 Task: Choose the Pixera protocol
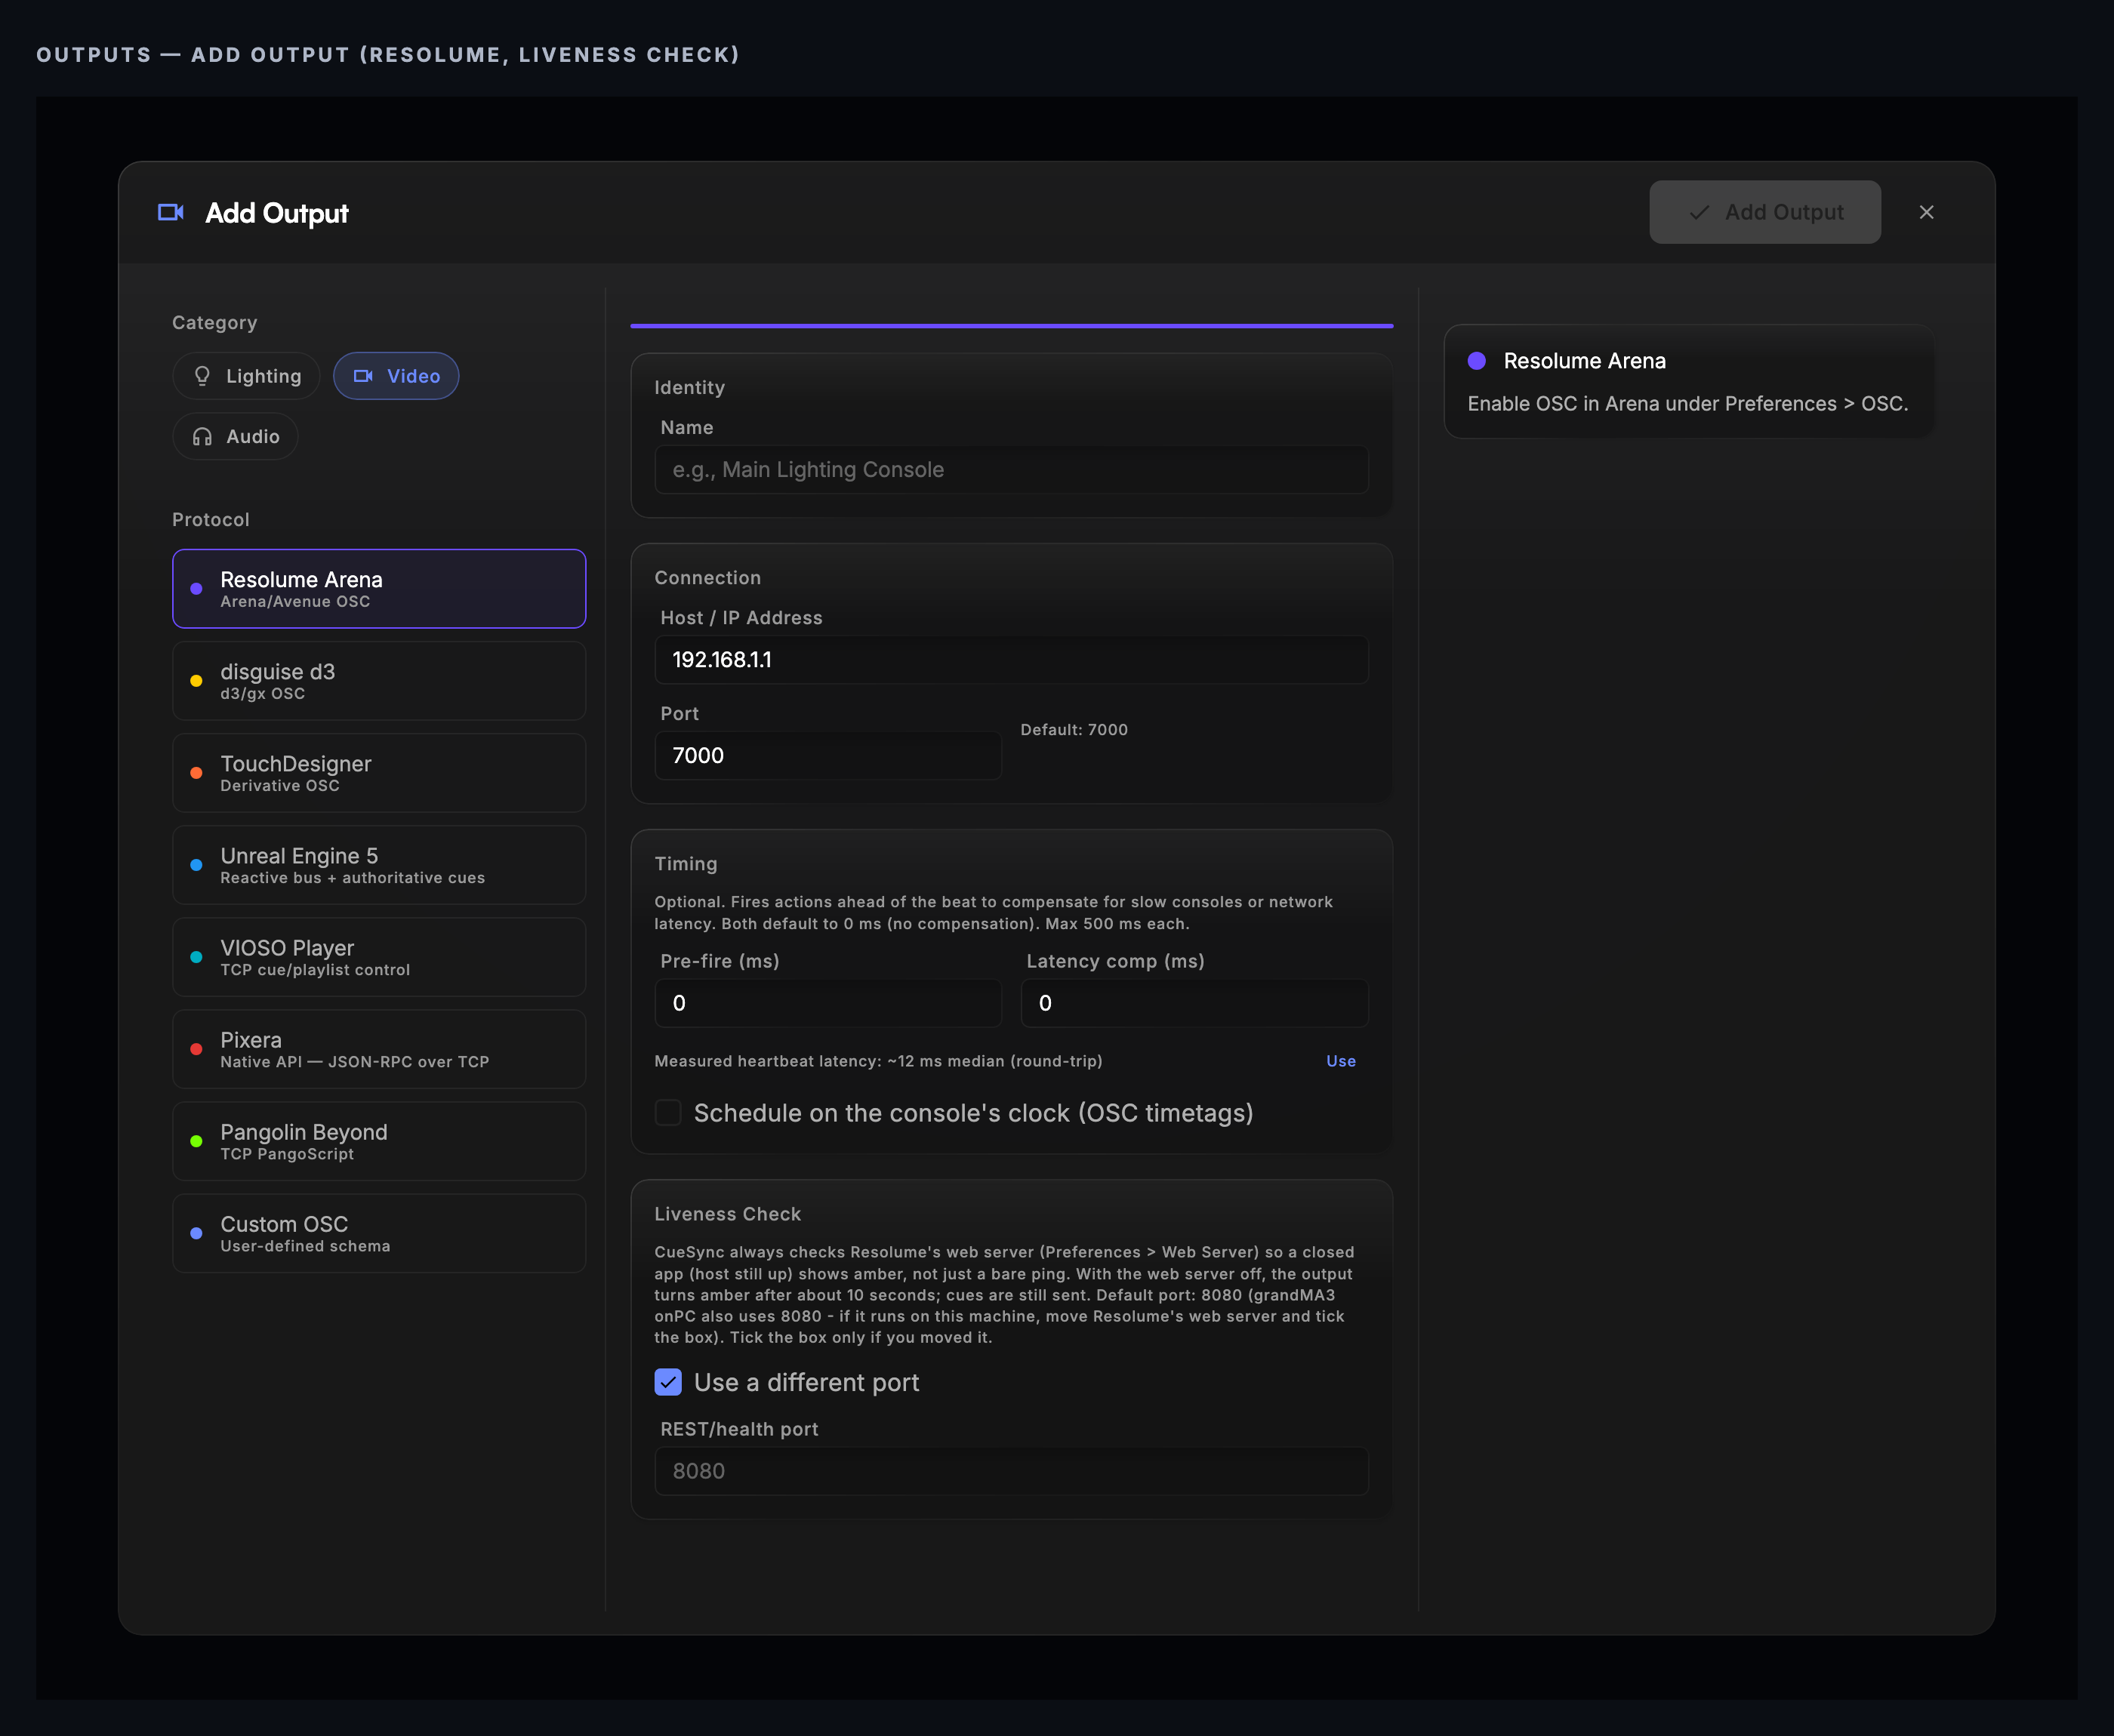(x=379, y=1048)
